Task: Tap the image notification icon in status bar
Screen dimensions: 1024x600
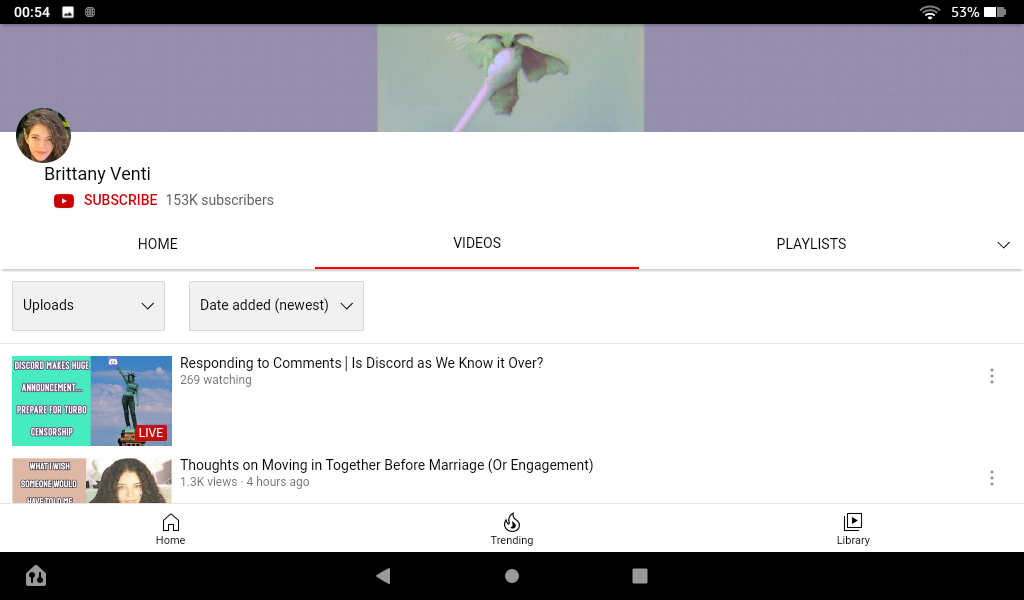Action: [68, 12]
